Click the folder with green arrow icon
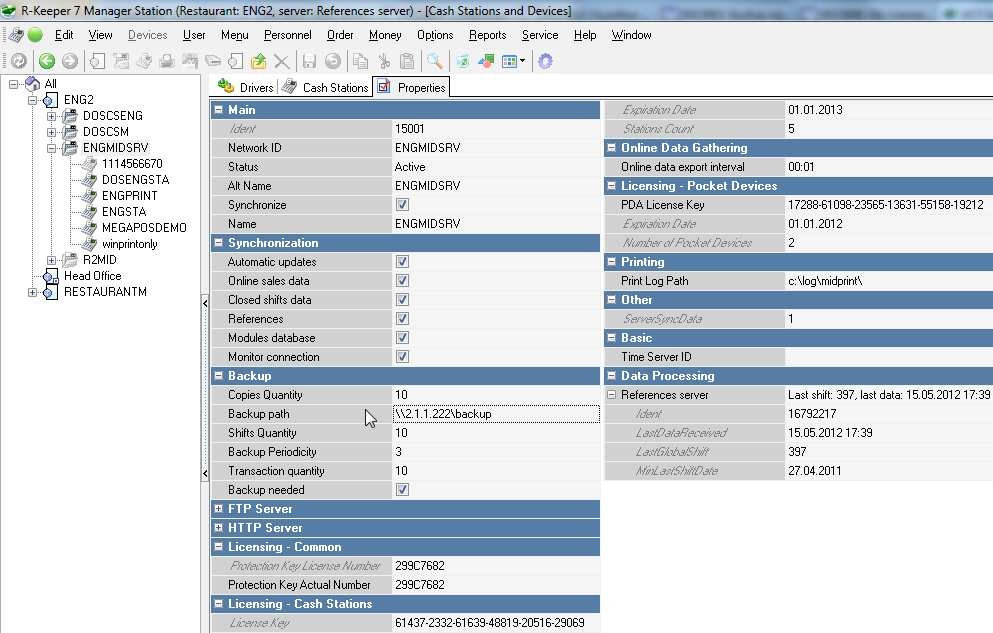Image resolution: width=993 pixels, height=633 pixels. click(259, 61)
